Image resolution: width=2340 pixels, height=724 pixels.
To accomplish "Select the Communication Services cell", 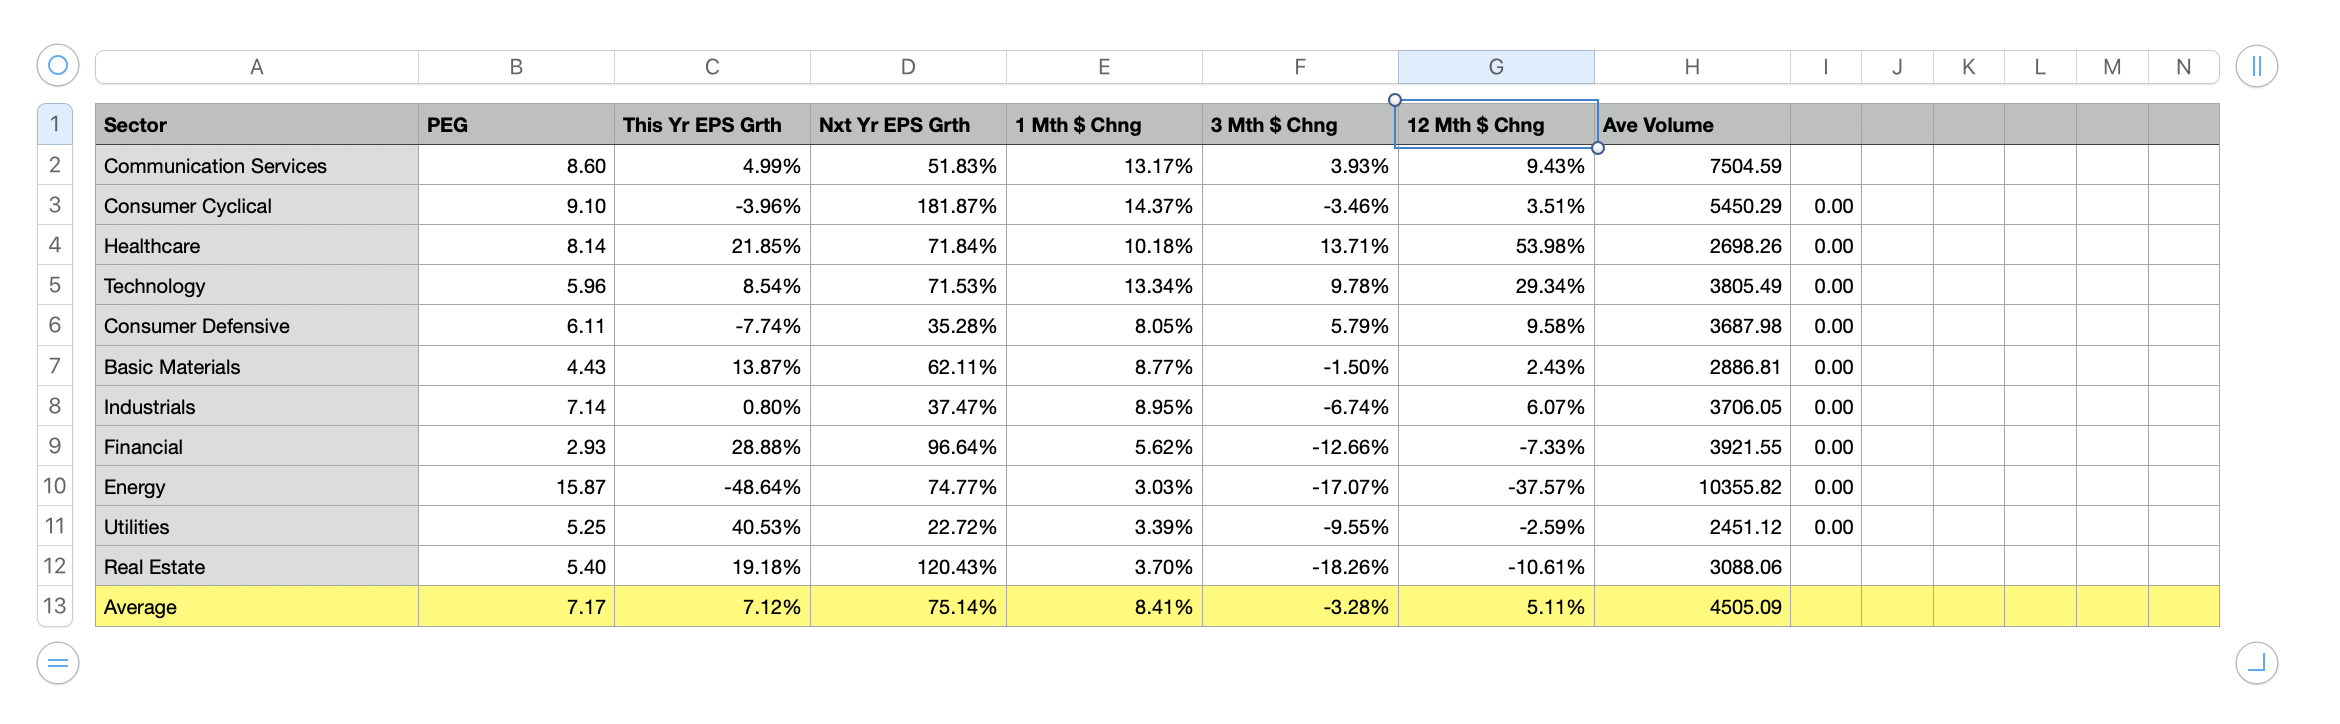I will pos(257,165).
